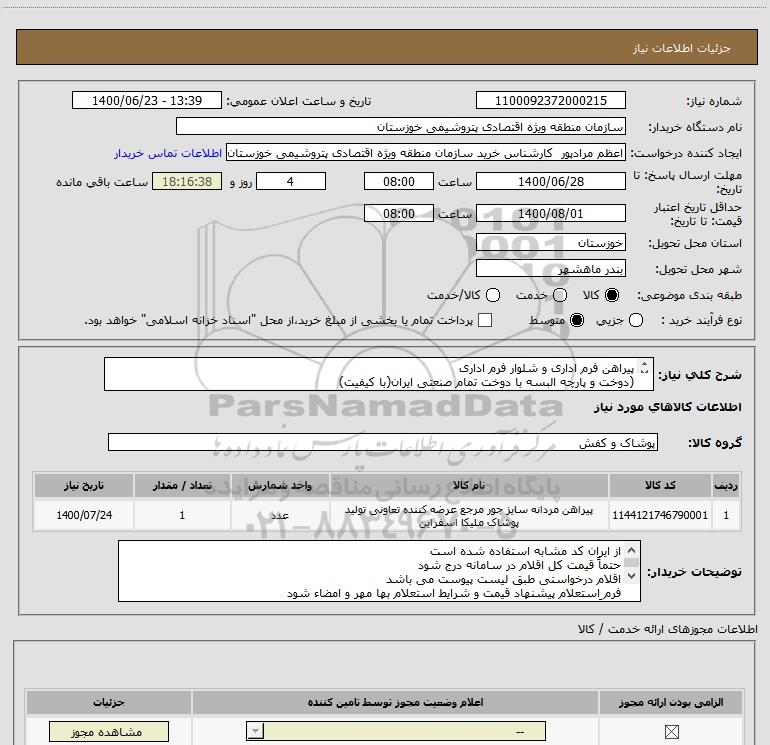Viewport: 770px width, 745px height.
Task: Click the الزامی بودن ارائه مجوز header
Action: 671,702
